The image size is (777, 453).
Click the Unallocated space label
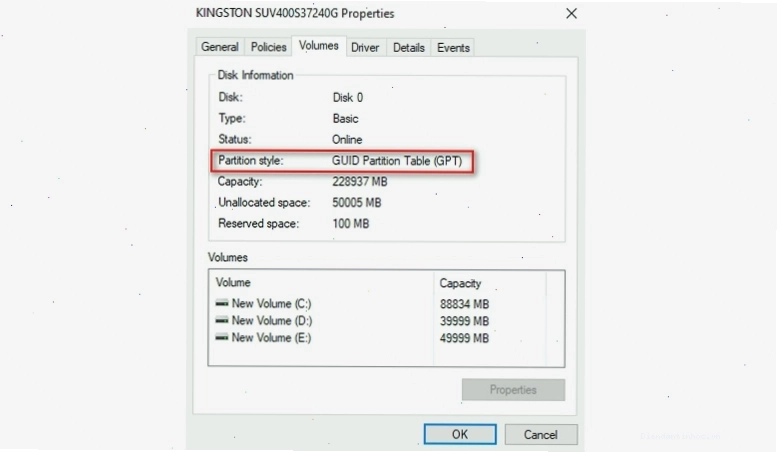coord(264,203)
